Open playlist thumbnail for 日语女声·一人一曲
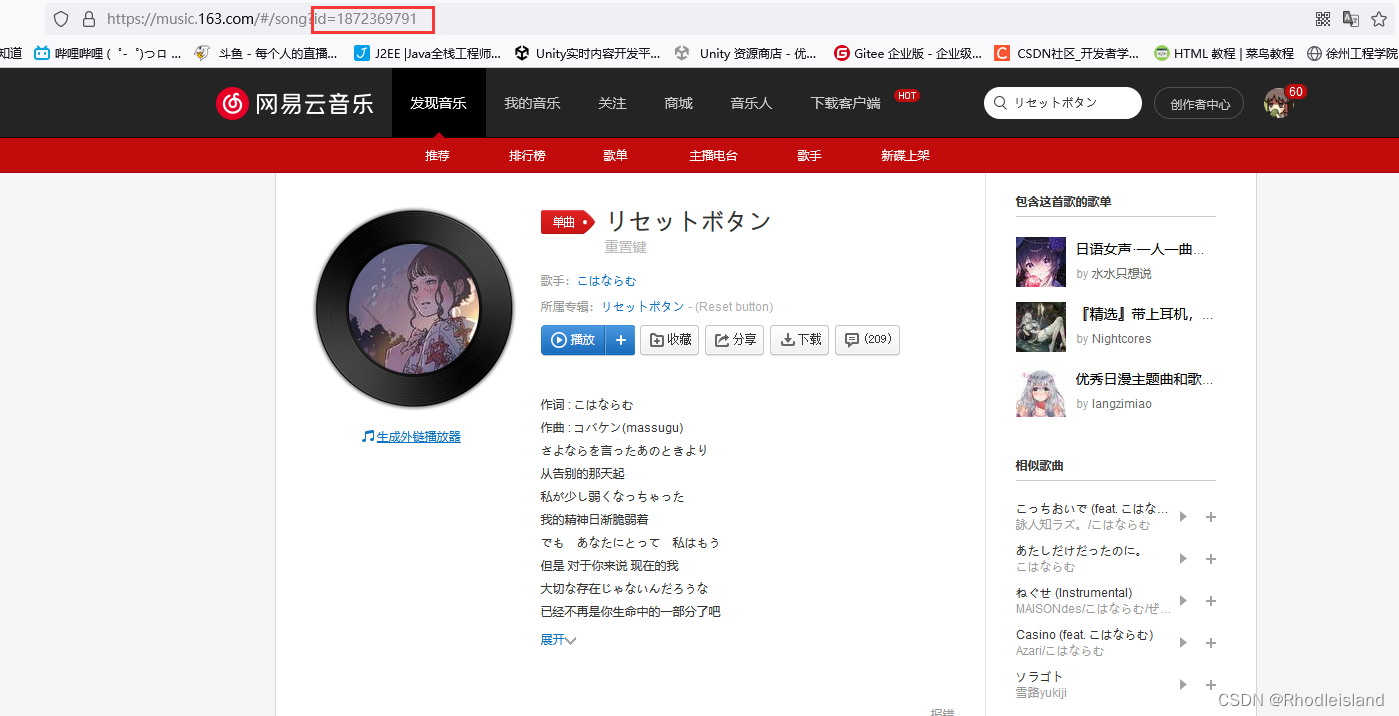This screenshot has height=716, width=1399. pos(1041,262)
